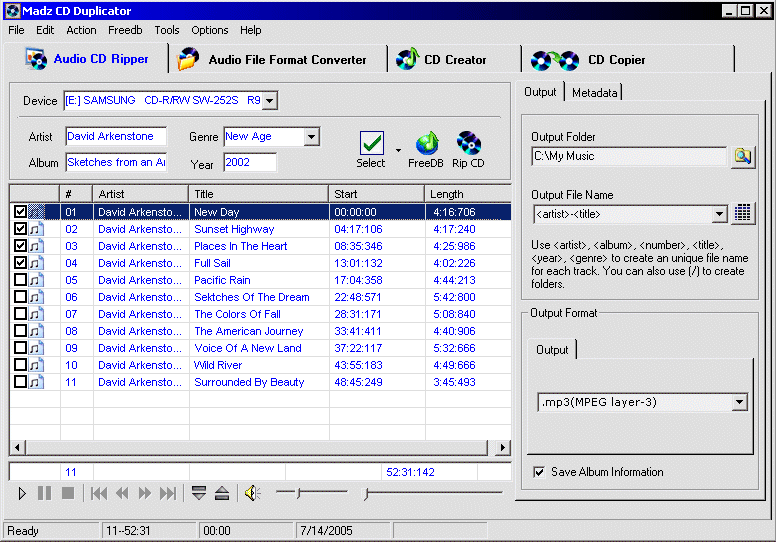Open the Device drive dropdown
The width and height of the screenshot is (776, 542).
pos(269,100)
